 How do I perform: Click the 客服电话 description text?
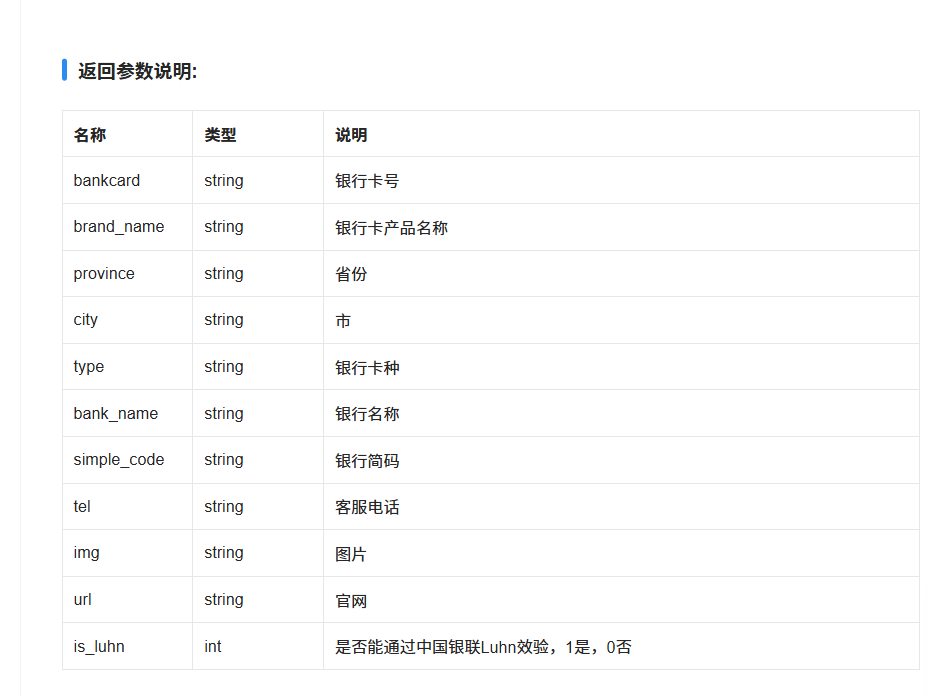pyautogui.click(x=364, y=506)
